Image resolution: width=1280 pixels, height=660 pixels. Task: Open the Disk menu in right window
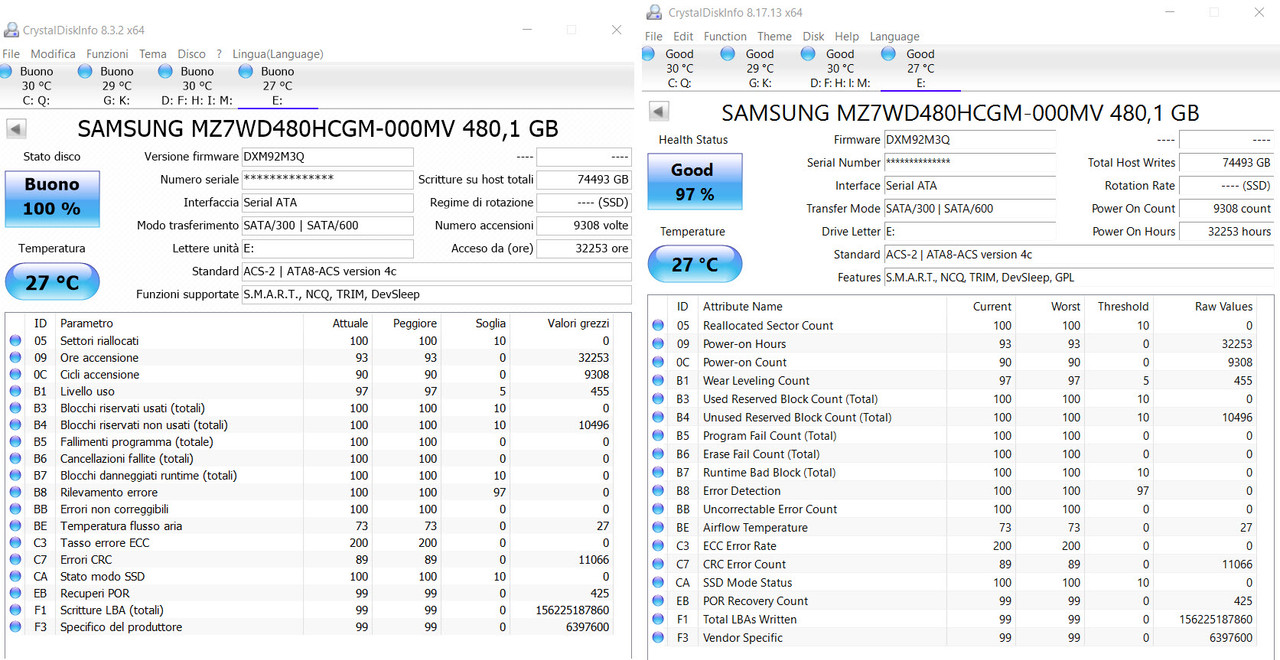(x=814, y=36)
